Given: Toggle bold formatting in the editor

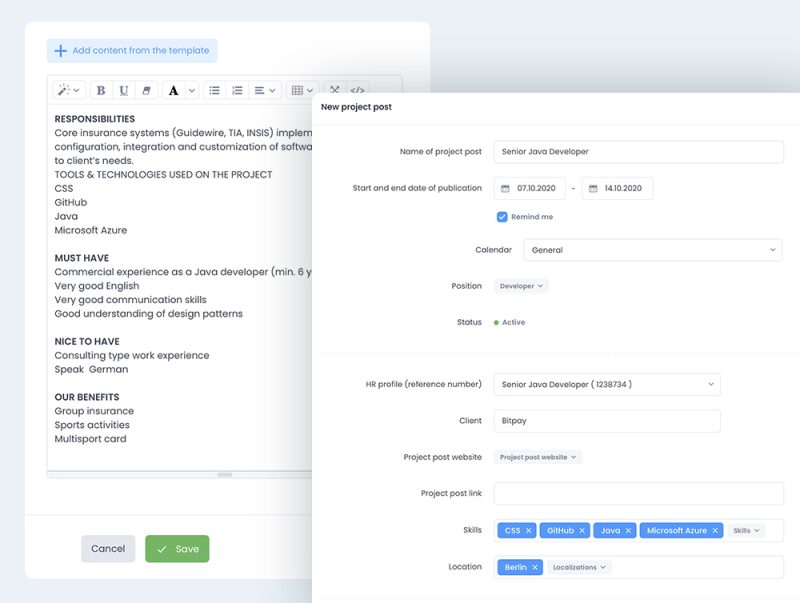Looking at the screenshot, I should click(x=101, y=90).
